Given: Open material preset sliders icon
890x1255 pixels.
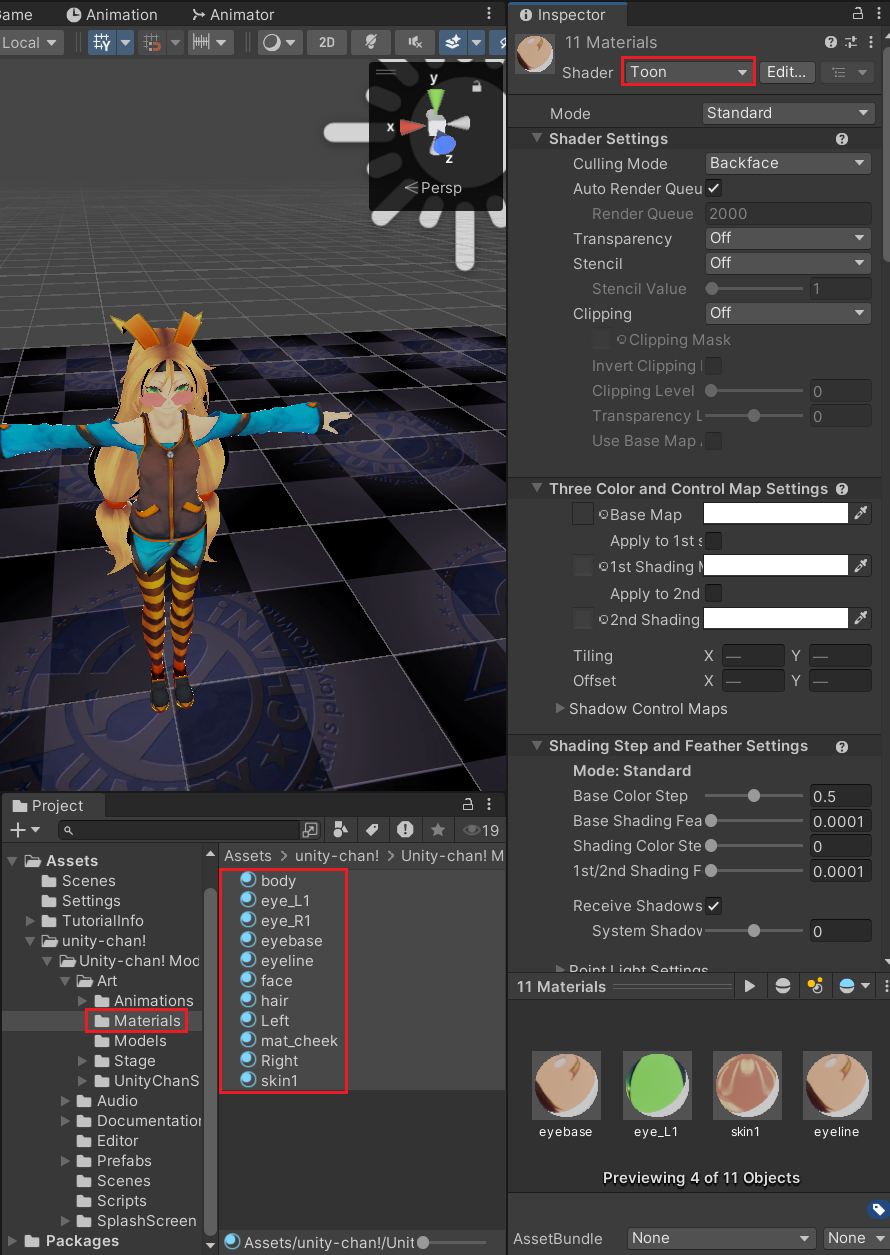Looking at the screenshot, I should pyautogui.click(x=852, y=42).
